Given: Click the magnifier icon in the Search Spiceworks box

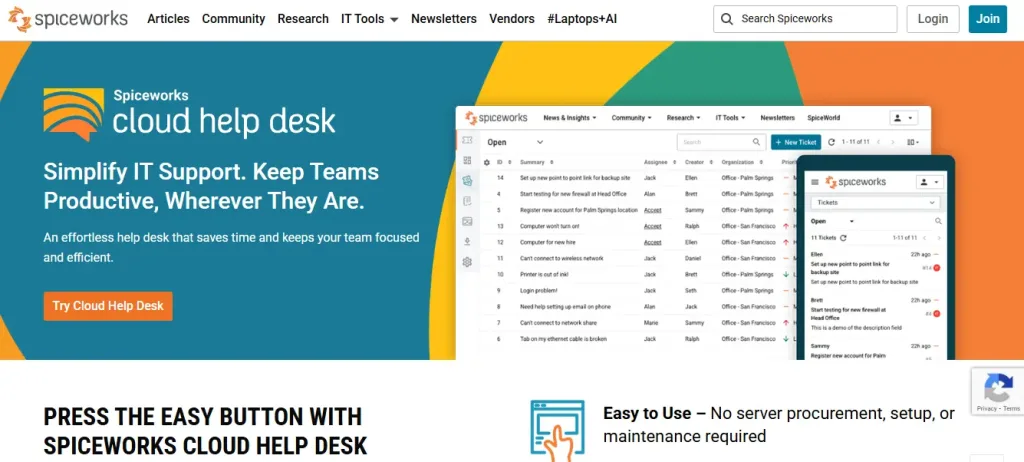Looking at the screenshot, I should pos(727,19).
